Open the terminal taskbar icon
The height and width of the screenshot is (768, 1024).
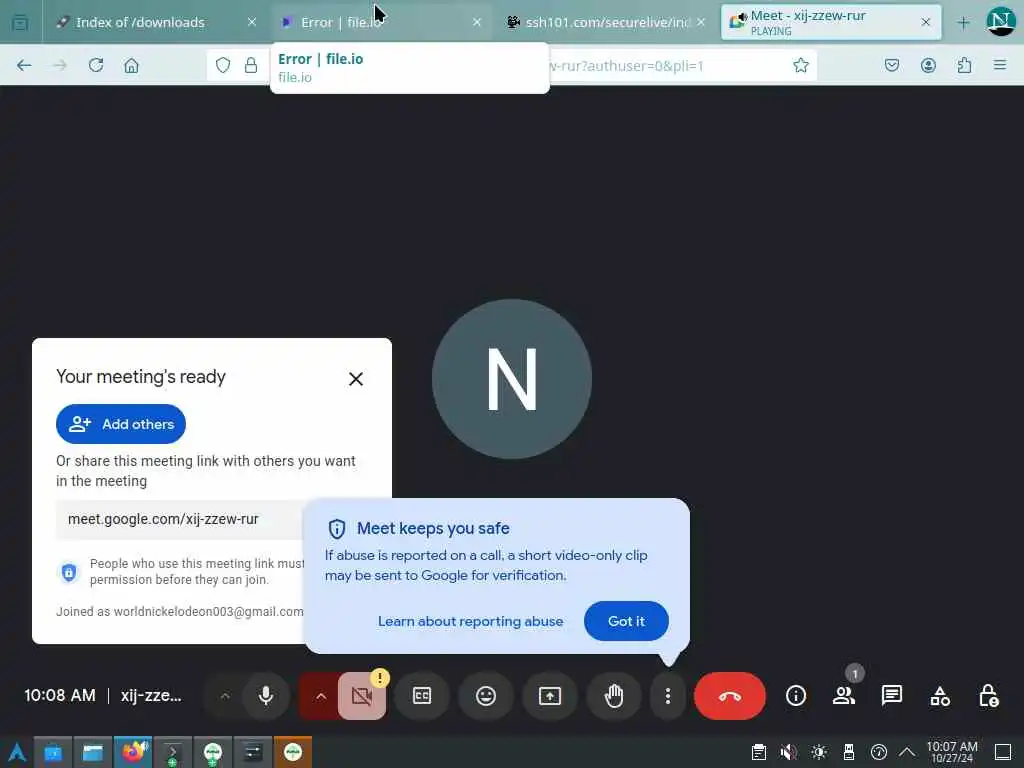pyautogui.click(x=172, y=752)
